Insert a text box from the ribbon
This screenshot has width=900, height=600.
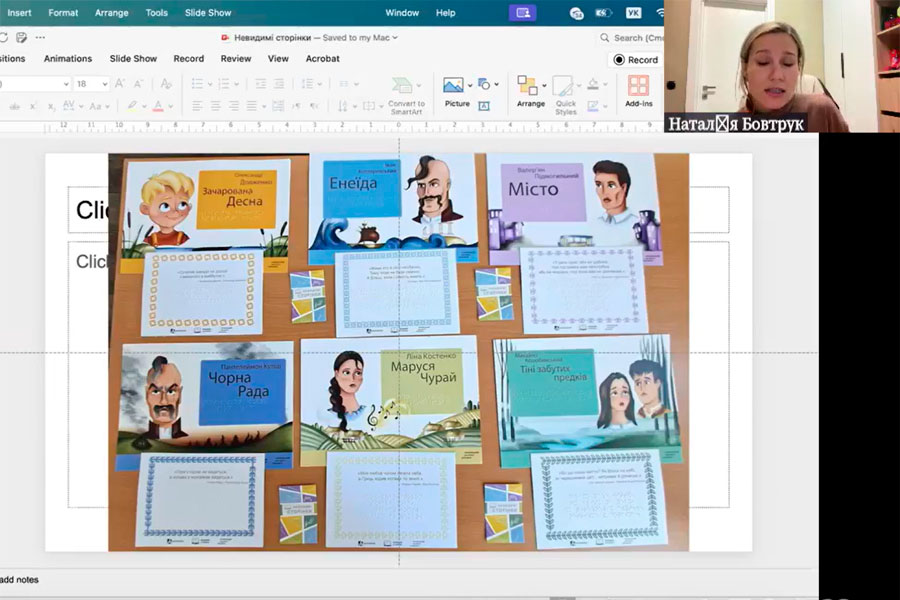(484, 106)
